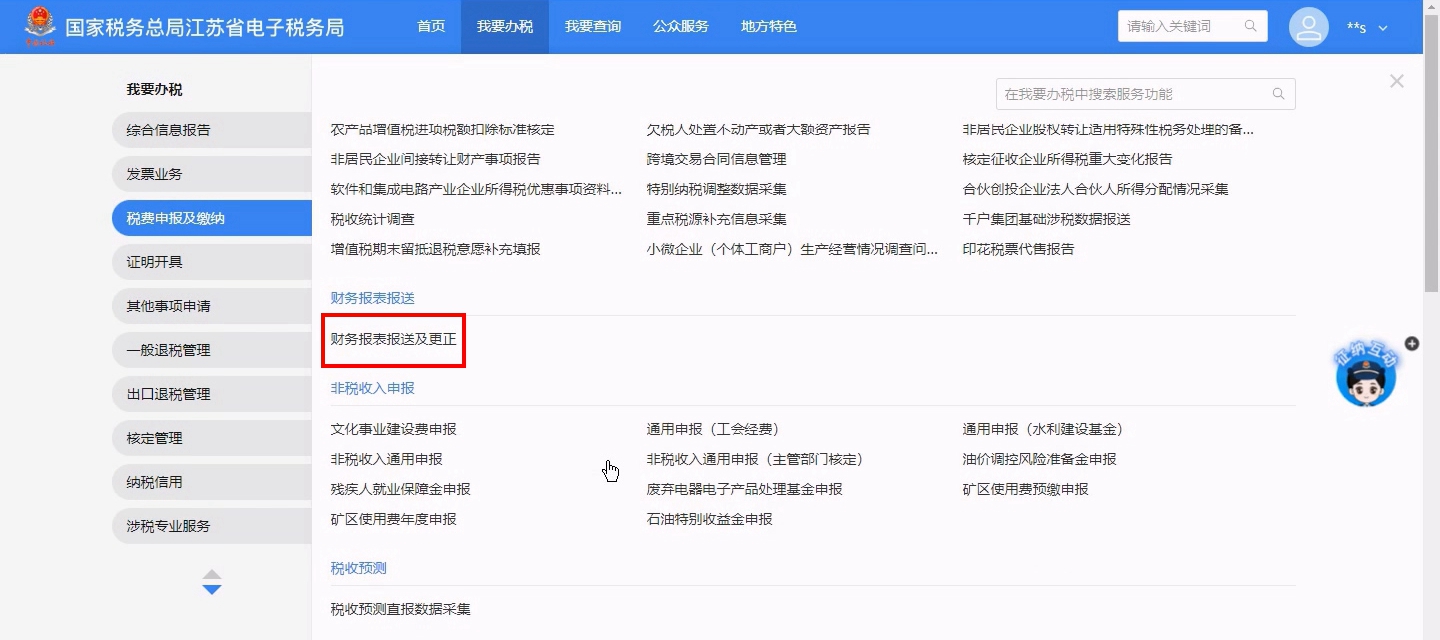Click the plus icon beside the mascot
Viewport: 1440px width, 640px height.
coord(1412,343)
